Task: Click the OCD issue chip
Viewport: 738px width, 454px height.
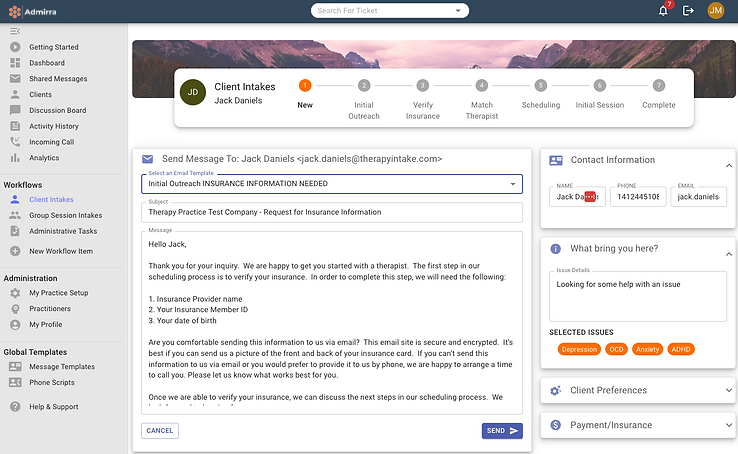Action: (616, 349)
